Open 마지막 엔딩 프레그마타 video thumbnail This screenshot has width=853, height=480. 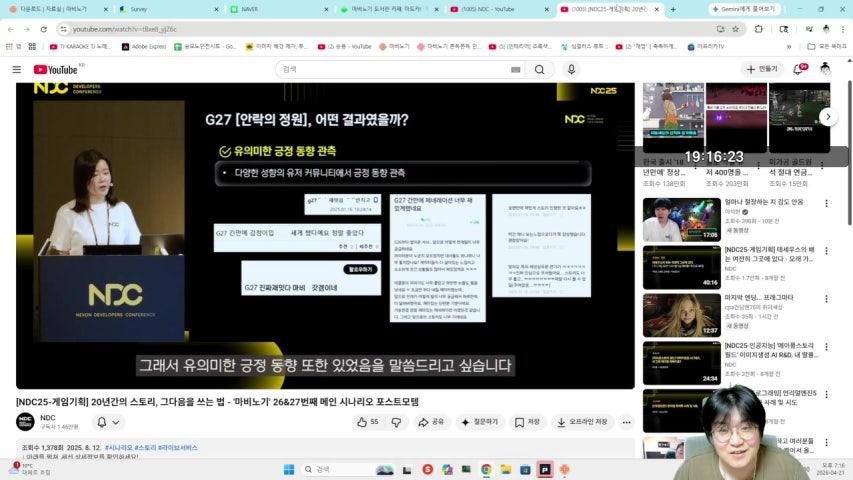682,316
